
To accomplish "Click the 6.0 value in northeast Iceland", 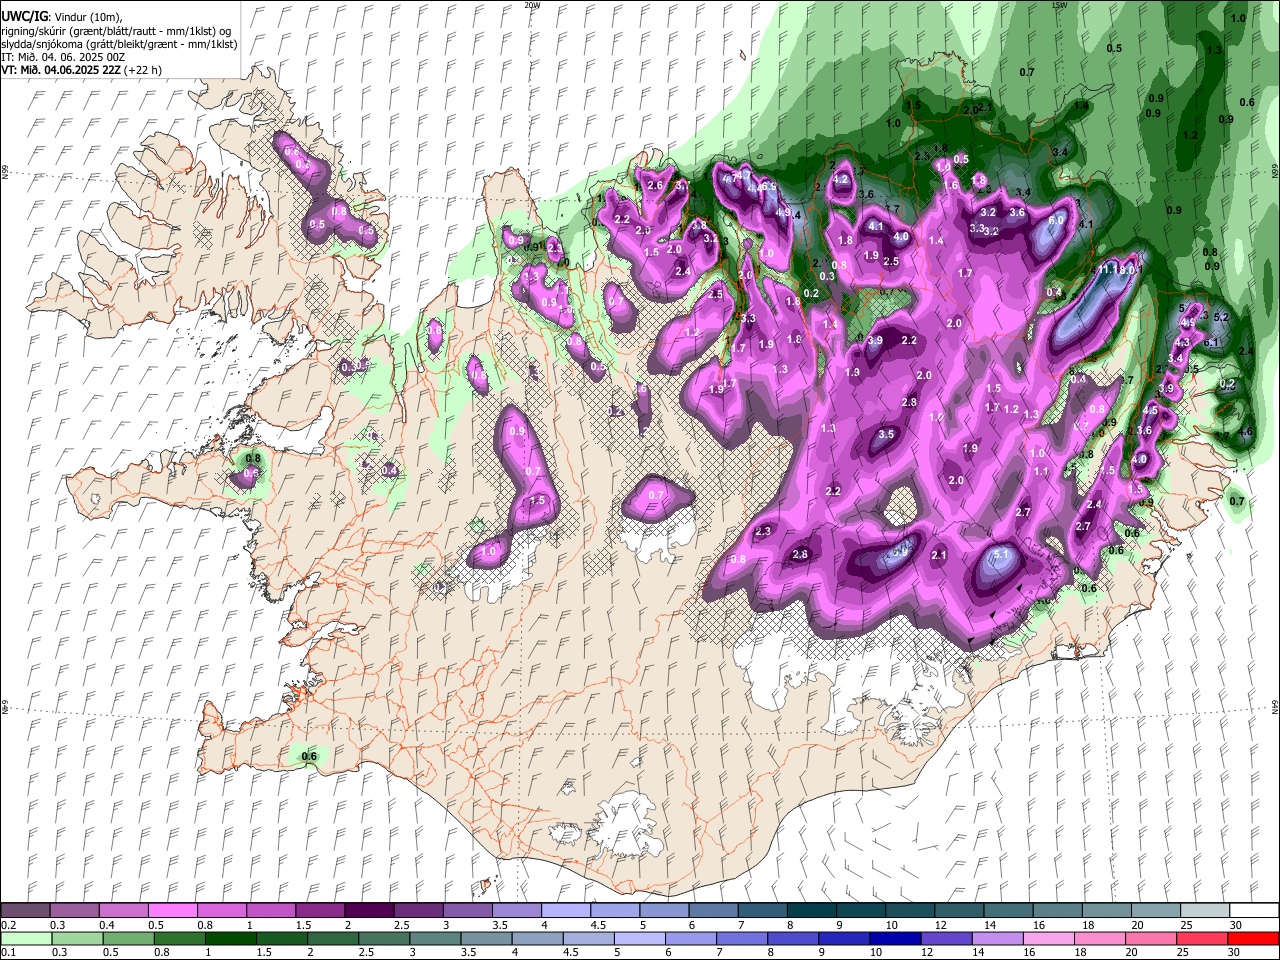I will (1056, 220).
